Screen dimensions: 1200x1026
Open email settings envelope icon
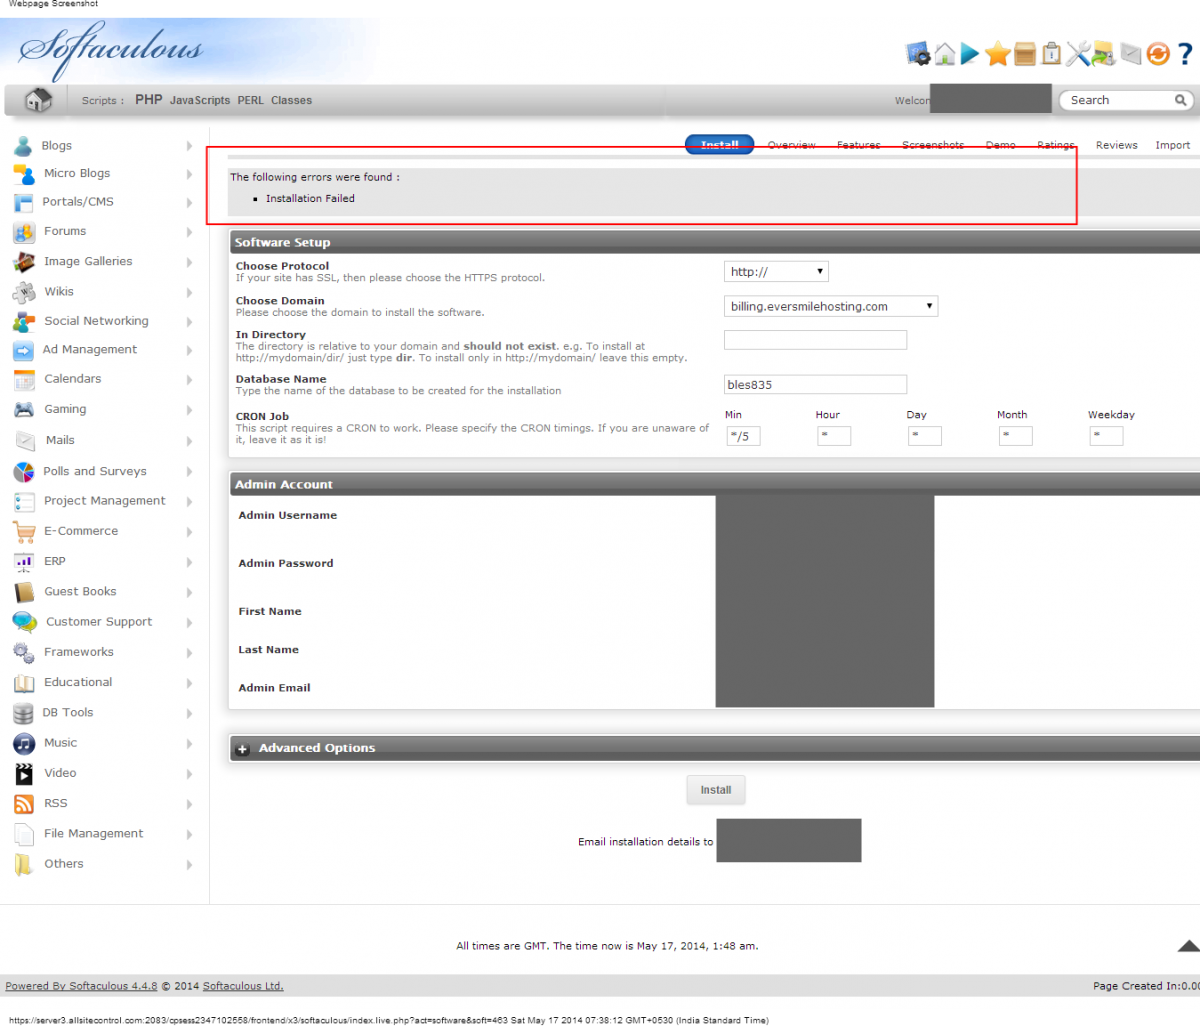(x=1131, y=53)
